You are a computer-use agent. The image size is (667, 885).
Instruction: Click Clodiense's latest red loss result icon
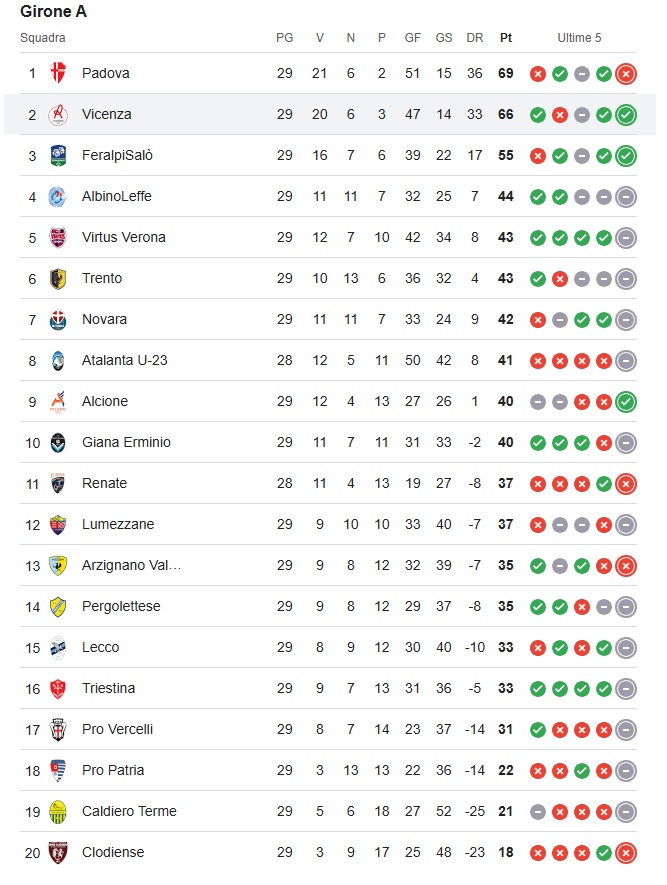(626, 853)
